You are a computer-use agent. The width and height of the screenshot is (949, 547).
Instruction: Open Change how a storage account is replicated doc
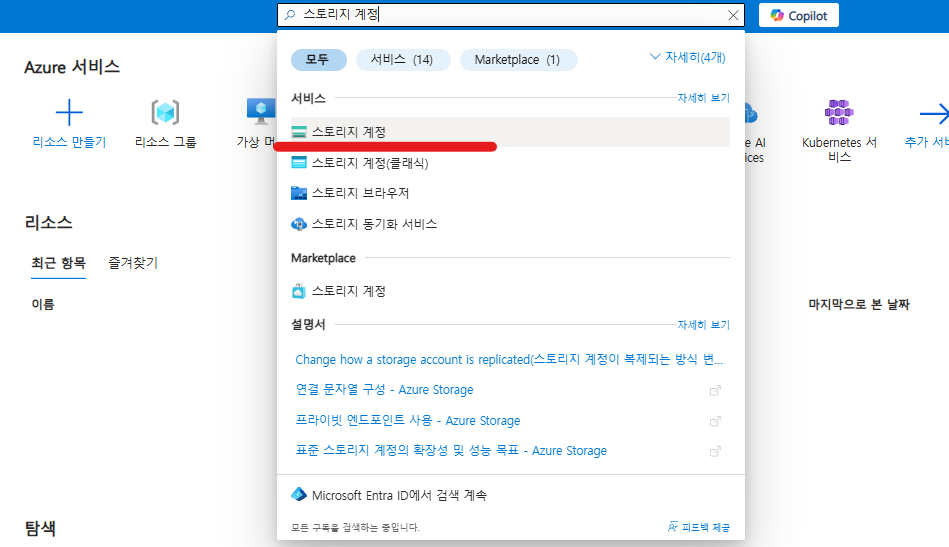(x=509, y=359)
